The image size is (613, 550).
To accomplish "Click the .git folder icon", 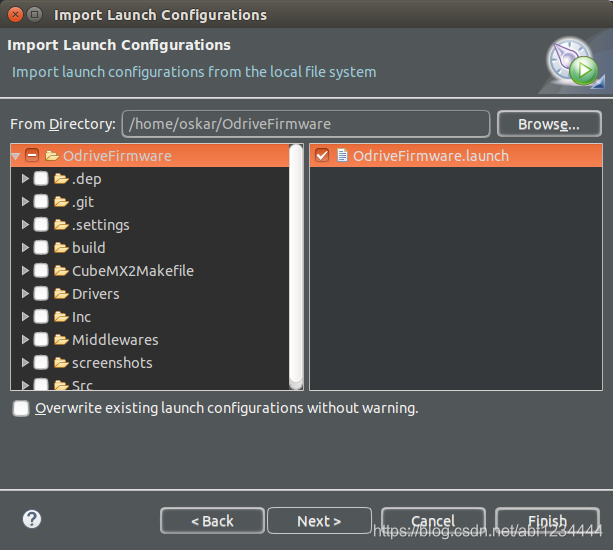I will coord(61,202).
